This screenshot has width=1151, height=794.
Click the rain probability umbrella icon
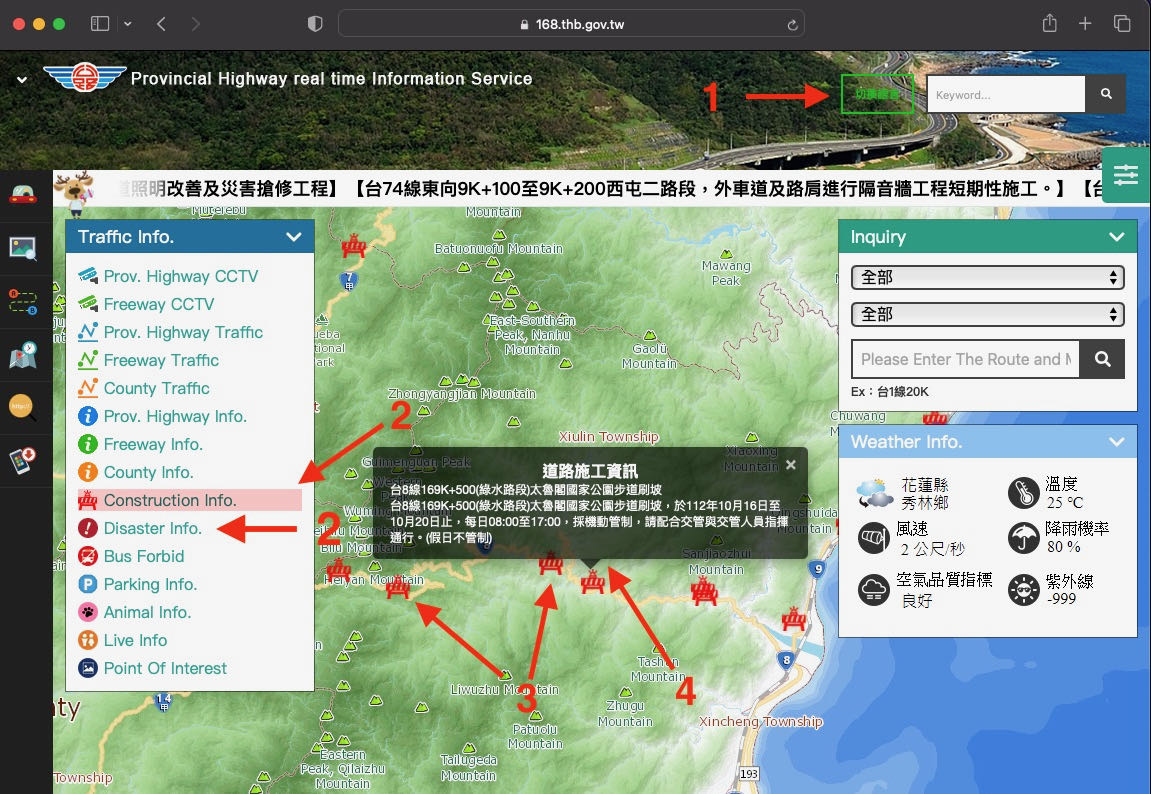point(1023,538)
